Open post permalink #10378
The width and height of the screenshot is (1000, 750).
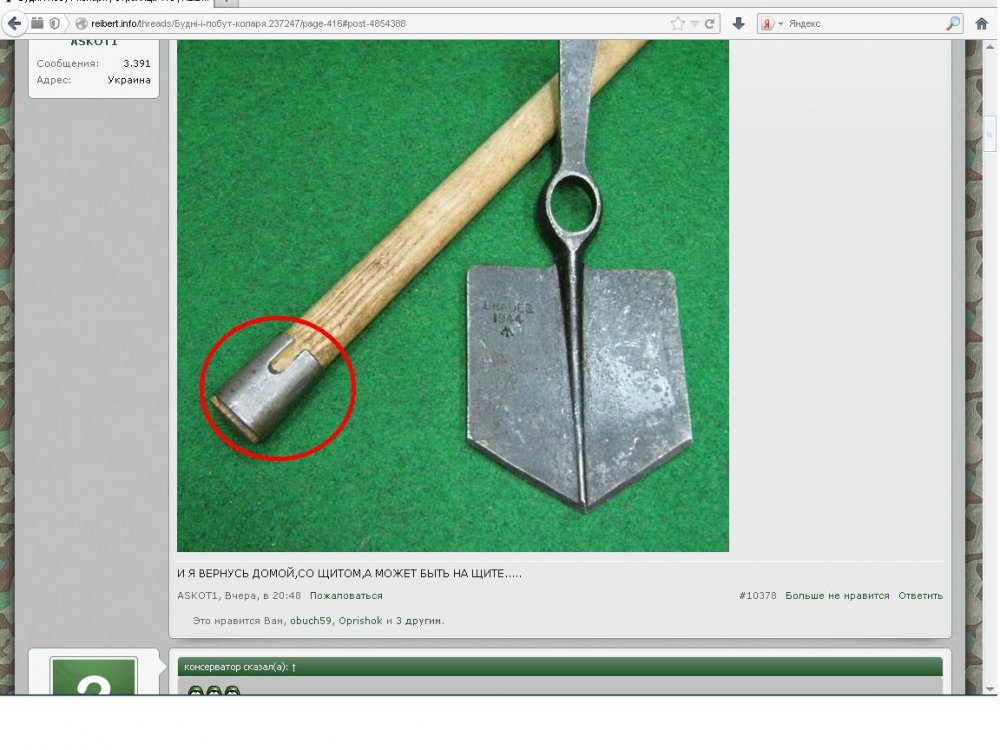point(757,596)
